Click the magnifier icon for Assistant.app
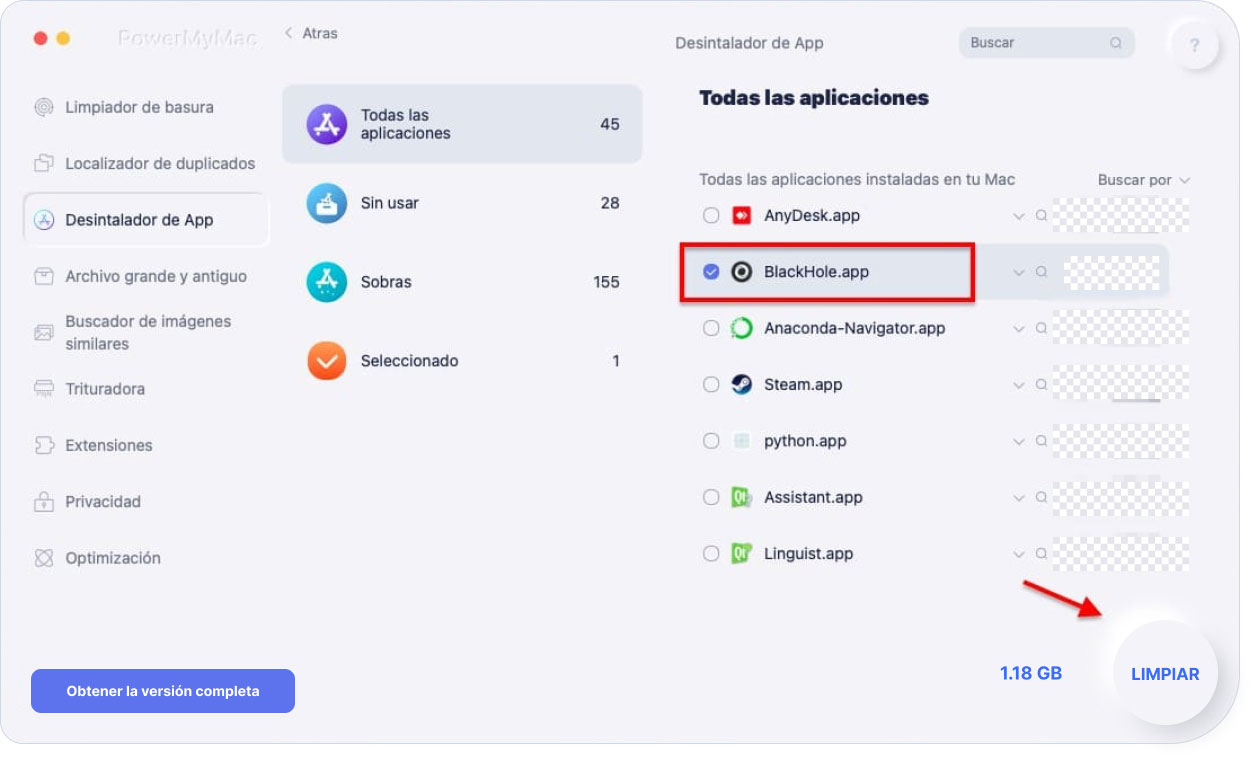The image size is (1253, 760). [1041, 497]
